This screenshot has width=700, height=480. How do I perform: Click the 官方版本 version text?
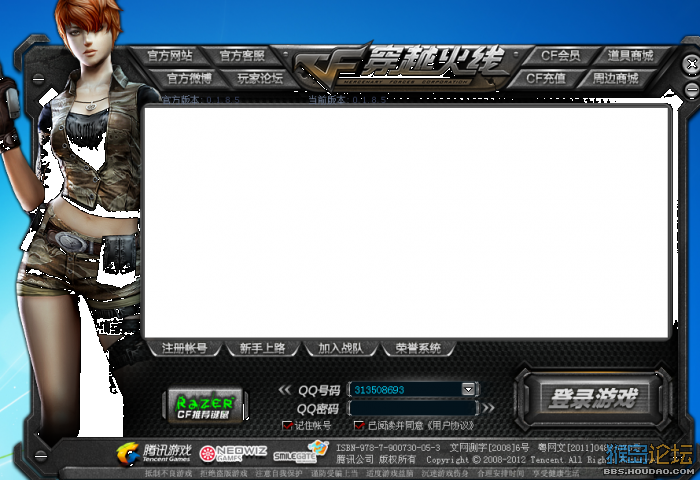click(x=200, y=100)
